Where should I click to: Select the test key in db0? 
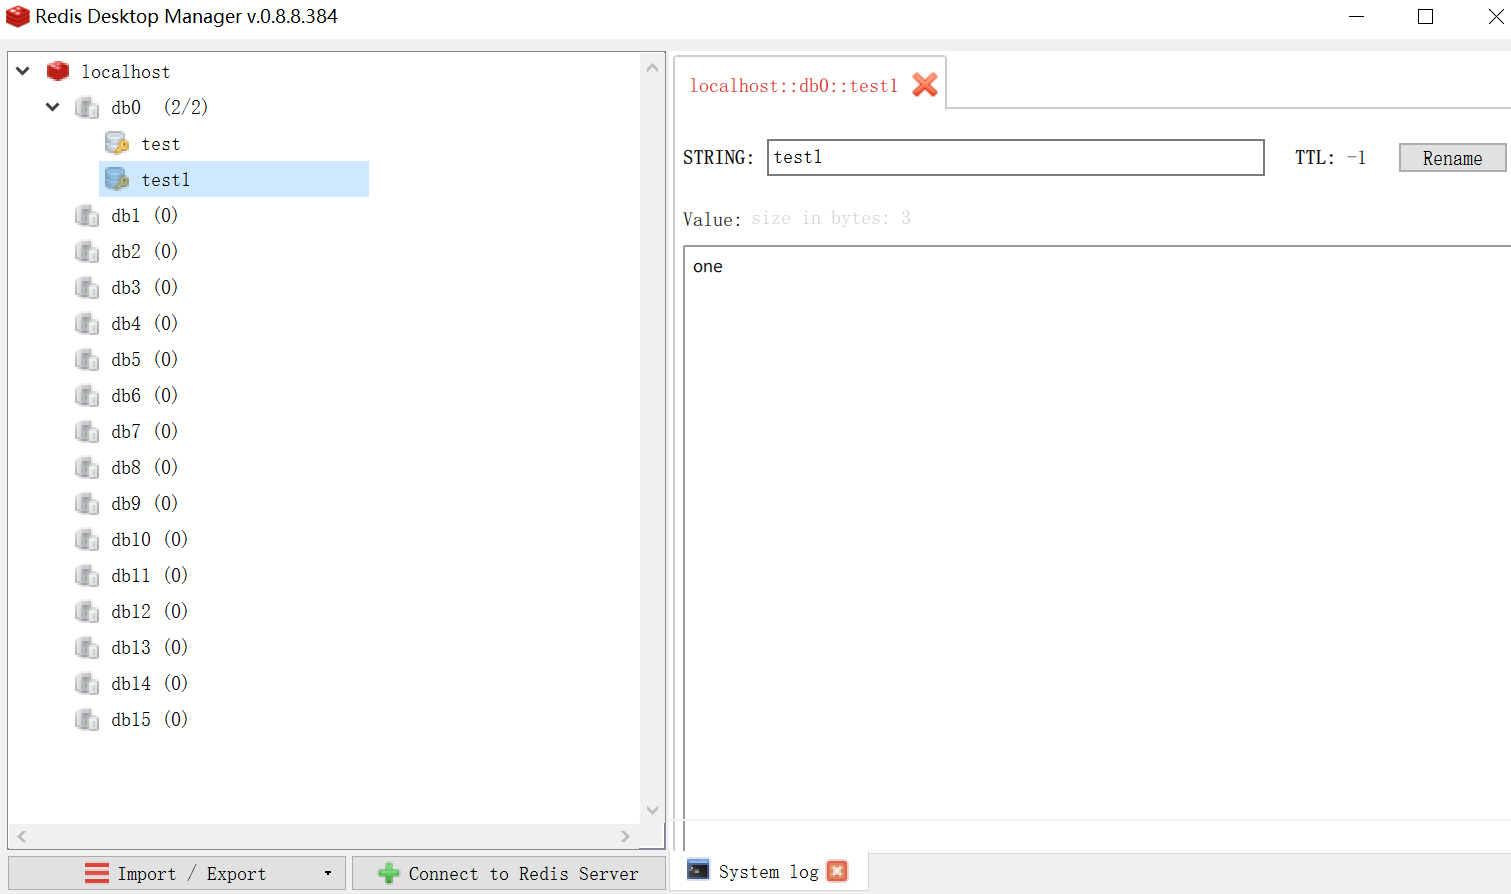pos(160,144)
